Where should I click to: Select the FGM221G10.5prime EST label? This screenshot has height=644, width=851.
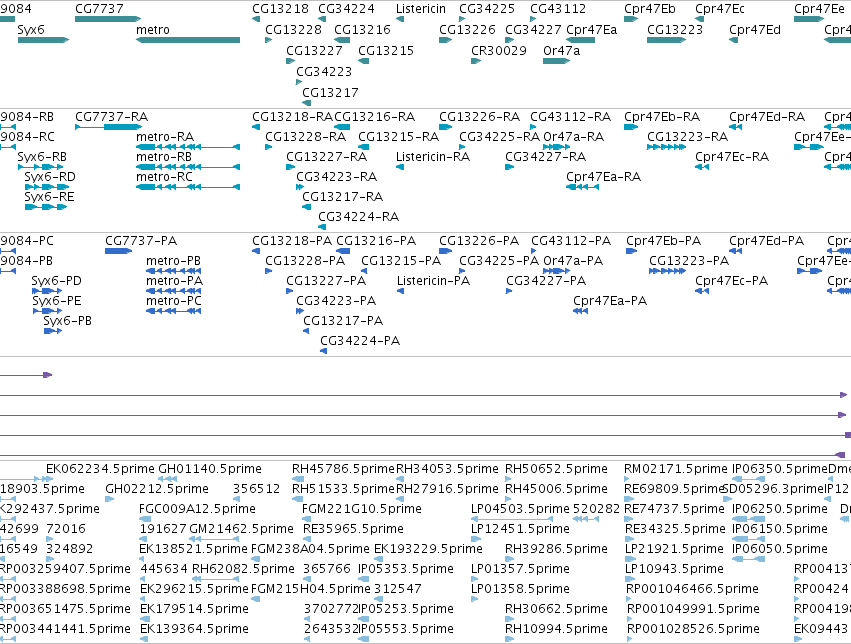(x=361, y=509)
